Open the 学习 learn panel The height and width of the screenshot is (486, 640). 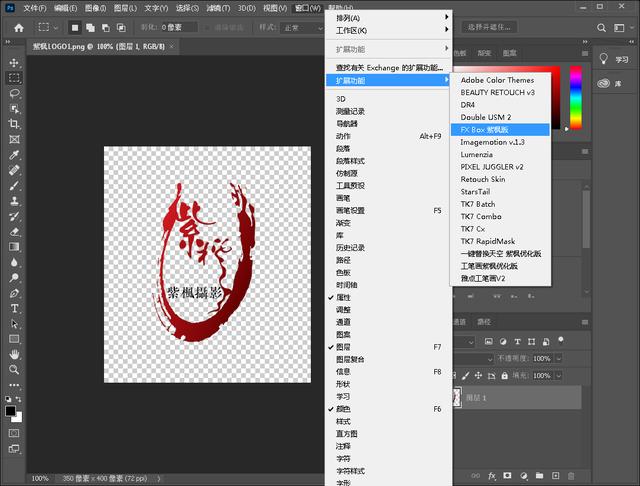614,60
